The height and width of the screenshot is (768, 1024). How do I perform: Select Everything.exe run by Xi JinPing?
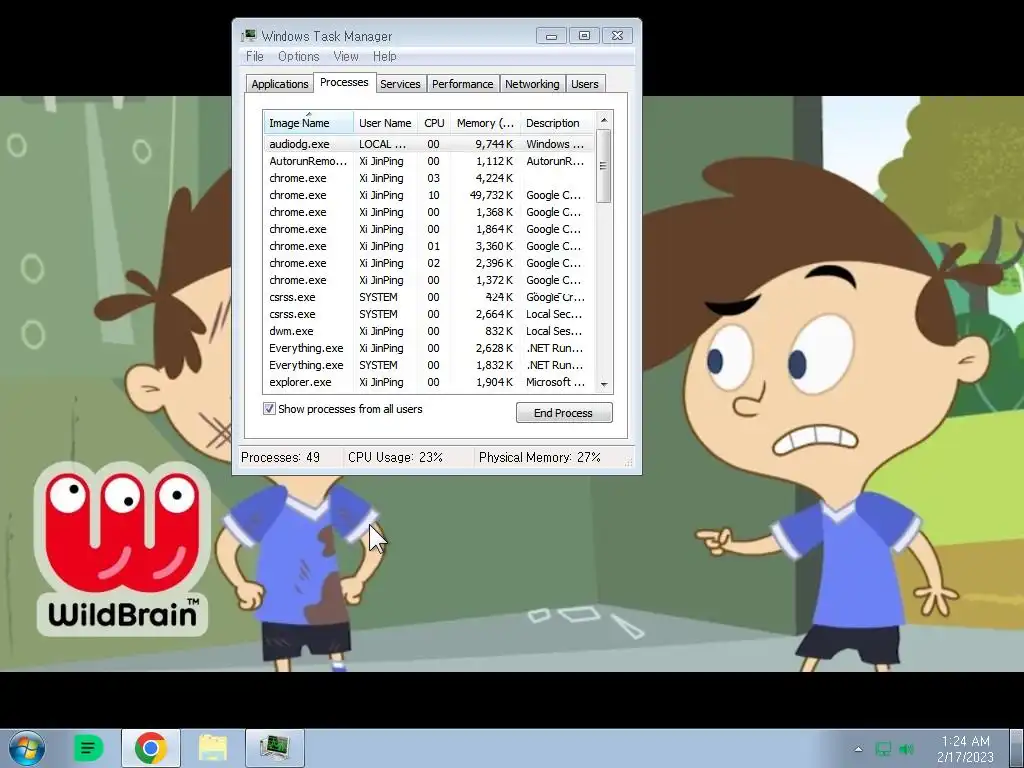(x=429, y=347)
